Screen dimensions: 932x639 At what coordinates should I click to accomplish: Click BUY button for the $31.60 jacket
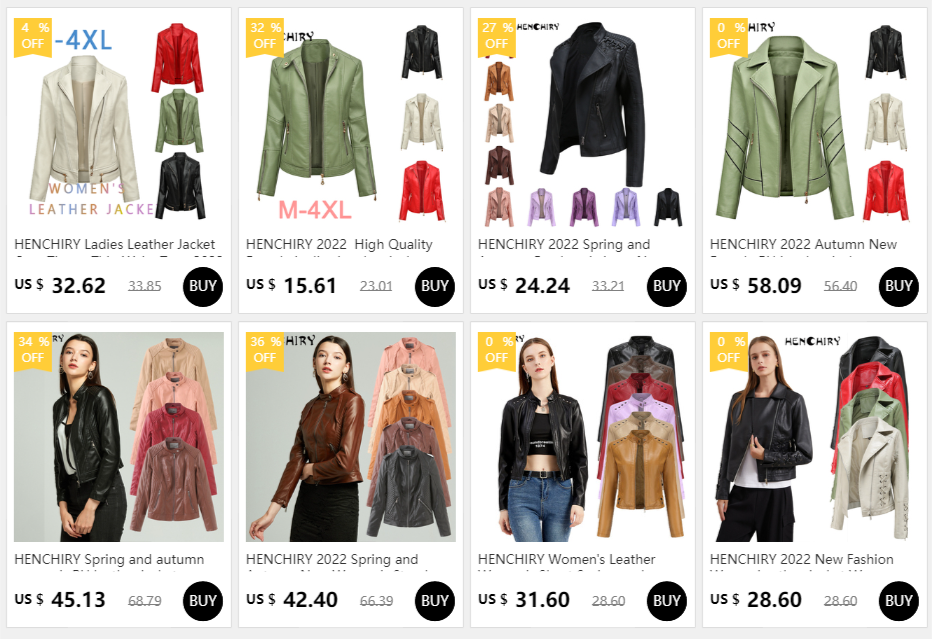pyautogui.click(x=666, y=601)
